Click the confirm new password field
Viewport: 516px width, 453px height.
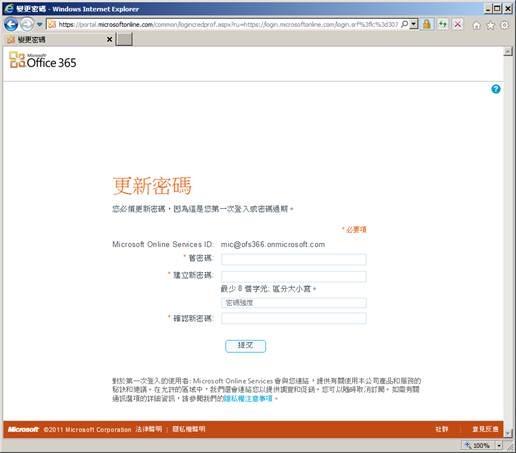[294, 318]
